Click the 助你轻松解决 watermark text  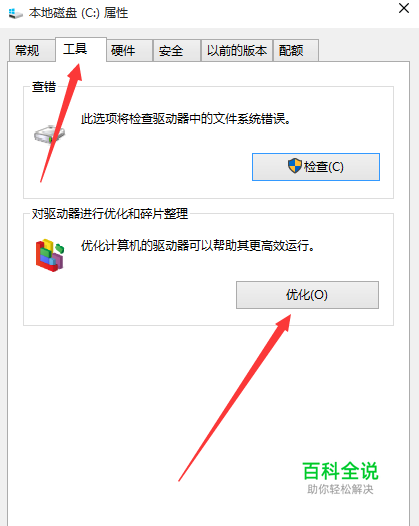click(x=340, y=489)
